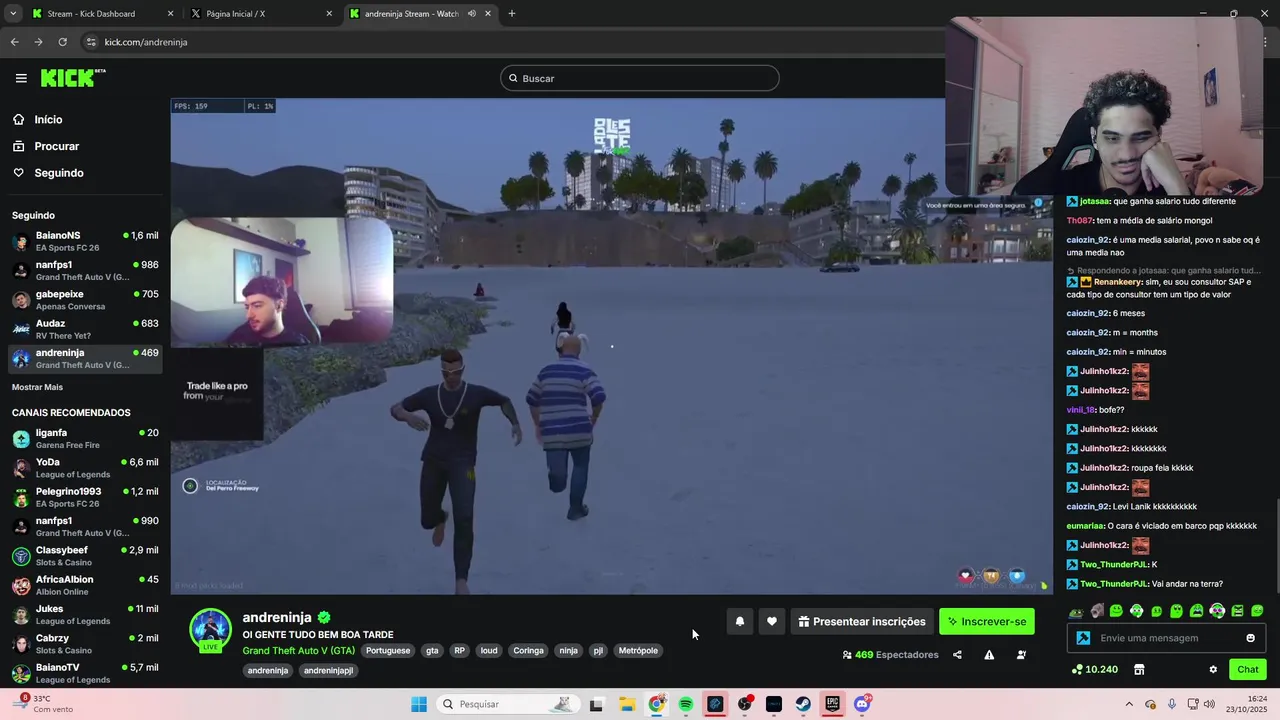
Task: Click andreninja channel avatar with LIVE badge
Action: coord(211,630)
